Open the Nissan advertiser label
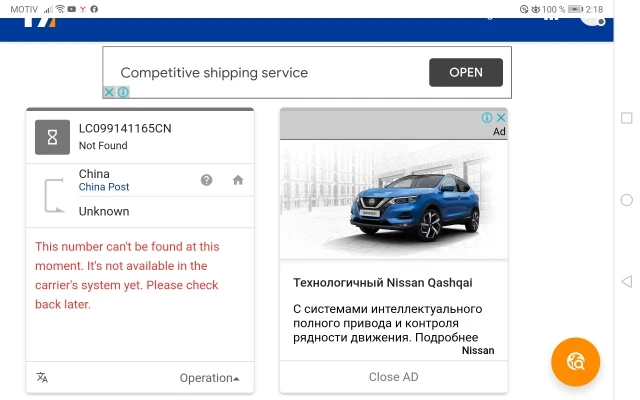640x400 pixels. (x=478, y=351)
